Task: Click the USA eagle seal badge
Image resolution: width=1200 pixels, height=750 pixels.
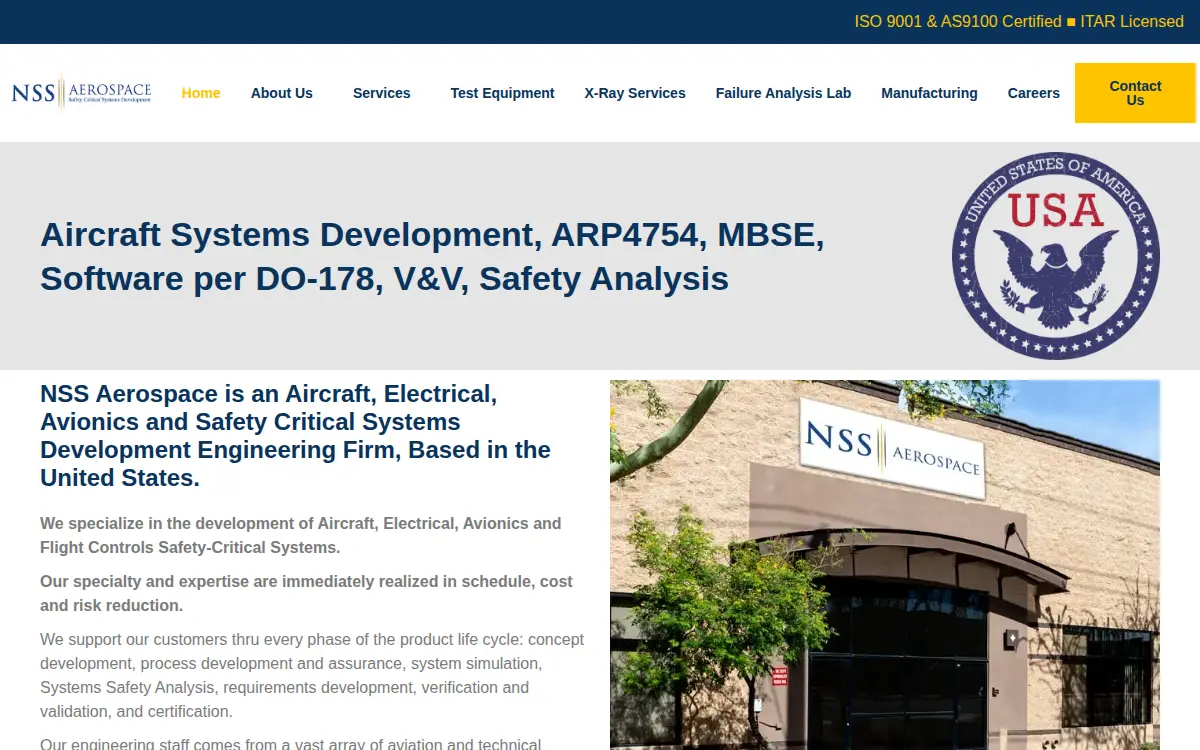Action: click(x=1056, y=256)
